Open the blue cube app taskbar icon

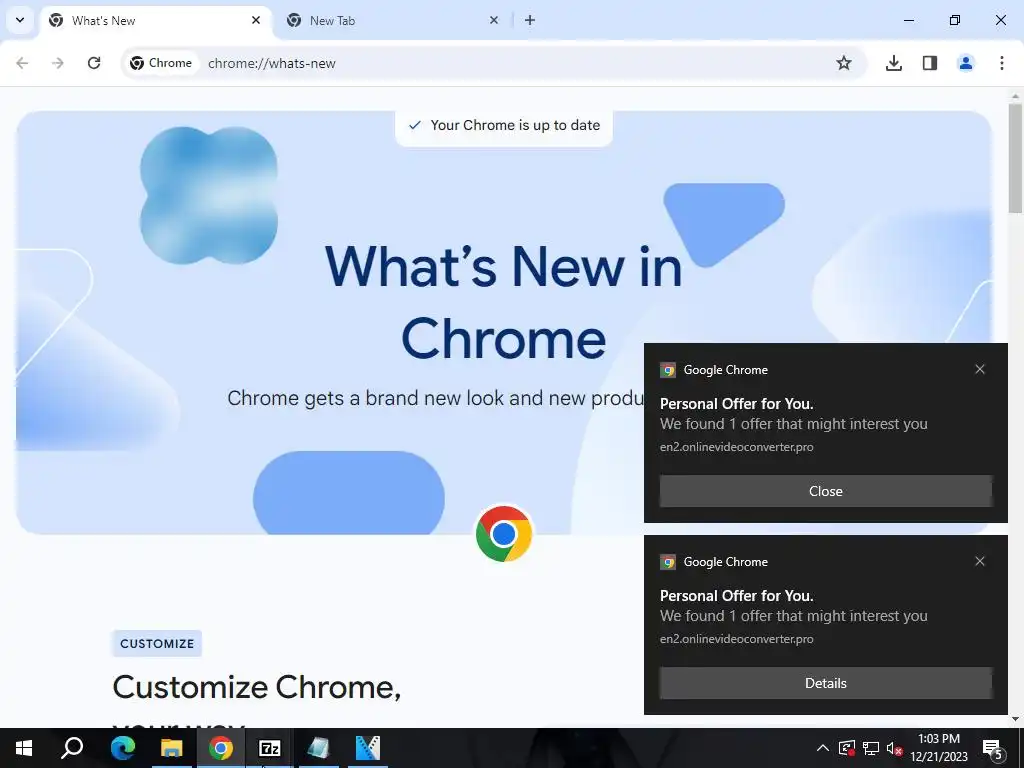(319, 748)
